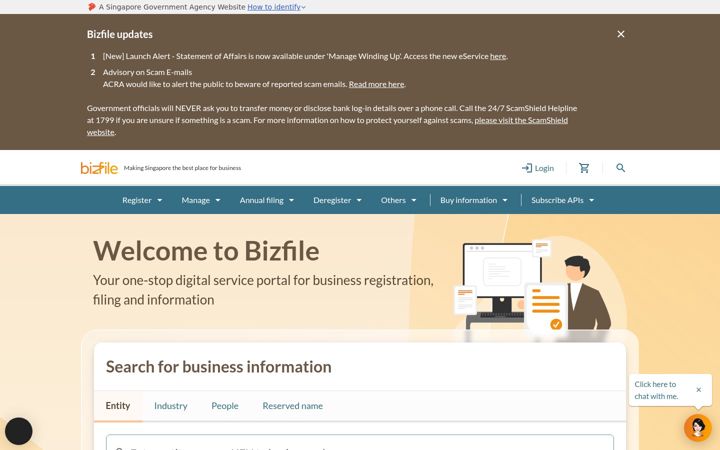Select the Entity tab

pos(118,406)
